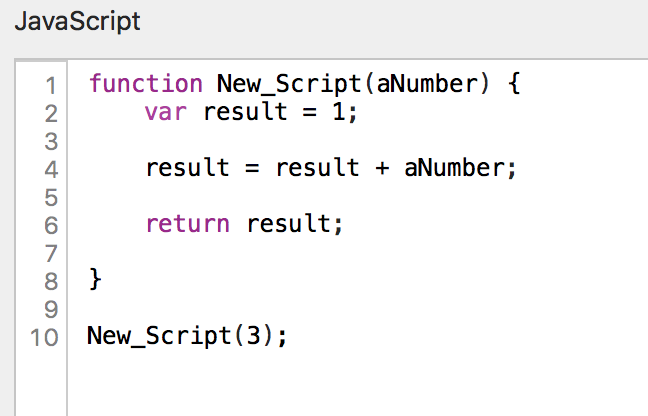
Task: Click the plus operator on line 4
Action: click(x=382, y=168)
